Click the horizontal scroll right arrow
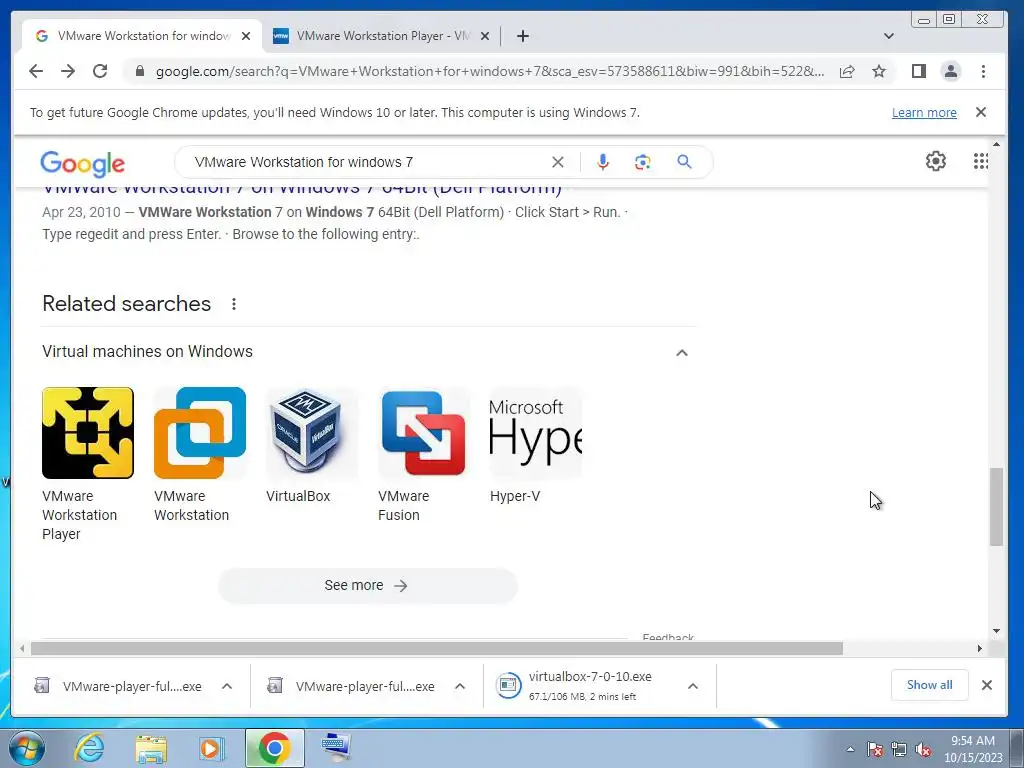 pyautogui.click(x=980, y=648)
